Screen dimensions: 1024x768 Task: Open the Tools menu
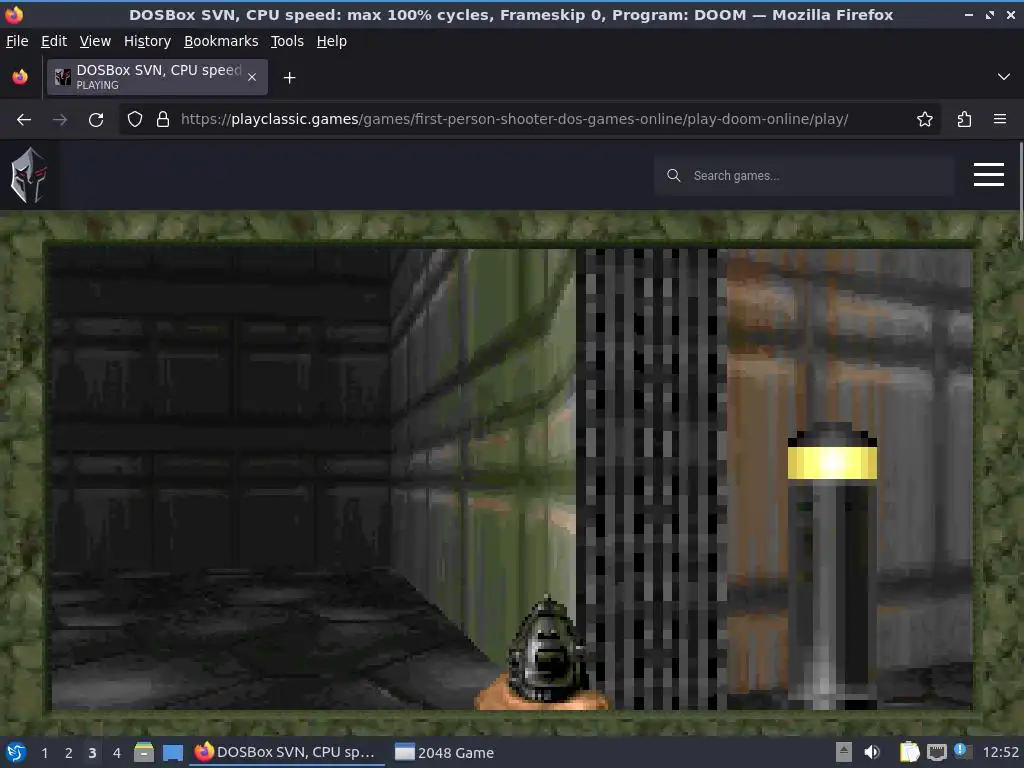point(287,41)
